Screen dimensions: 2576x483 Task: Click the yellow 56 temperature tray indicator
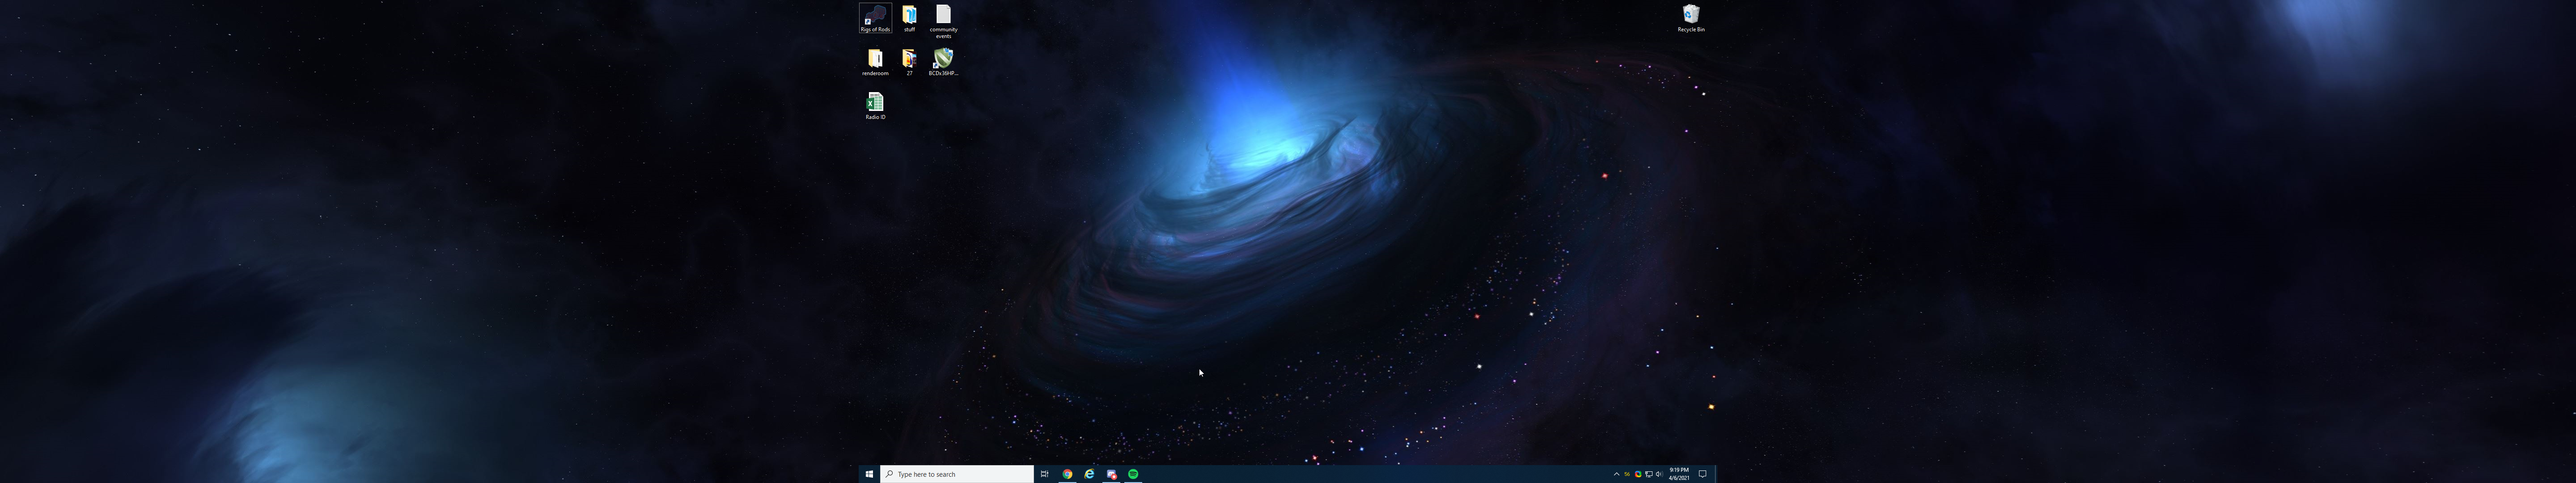[1627, 474]
